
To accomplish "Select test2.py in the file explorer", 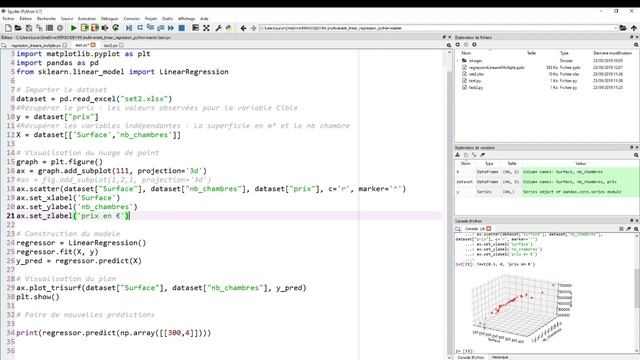I will click(476, 87).
